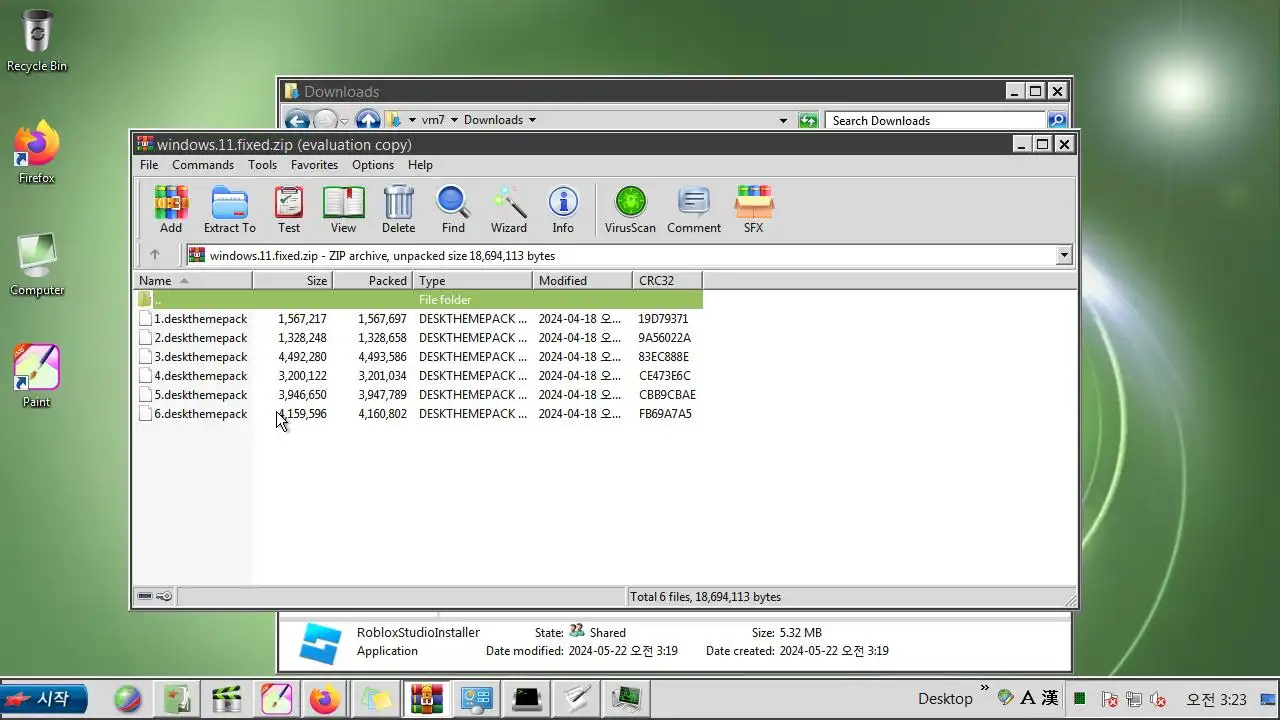Click CRC32 value 19D79371

coord(663,319)
